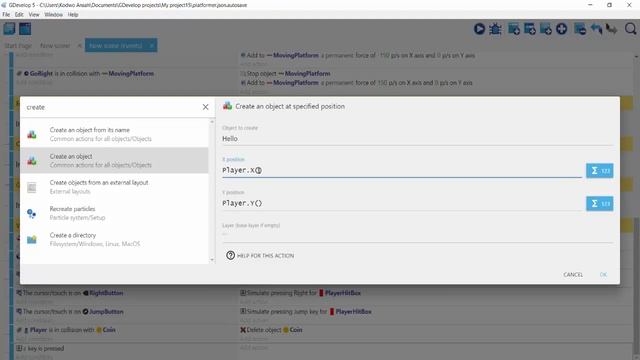Screen dimensions: 640x360
Task: Select 'Create an object from its name' action
Action: [x=114, y=134]
